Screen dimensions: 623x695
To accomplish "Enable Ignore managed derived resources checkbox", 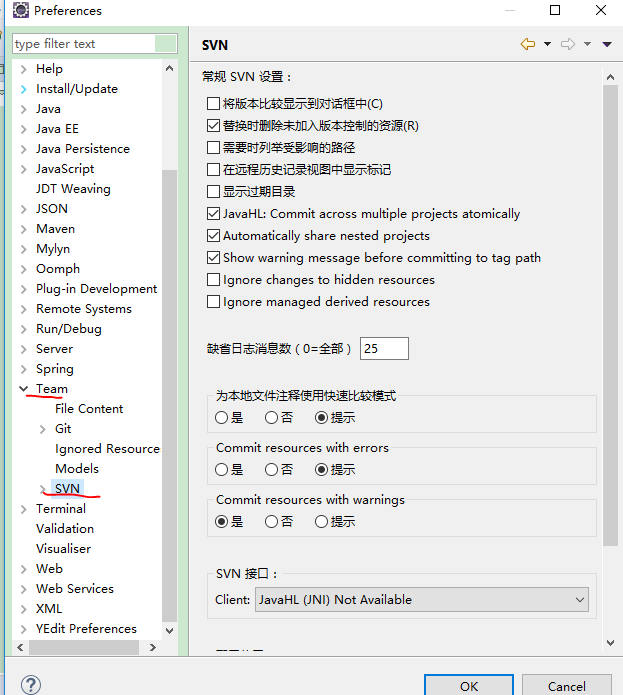I will coord(213,301).
